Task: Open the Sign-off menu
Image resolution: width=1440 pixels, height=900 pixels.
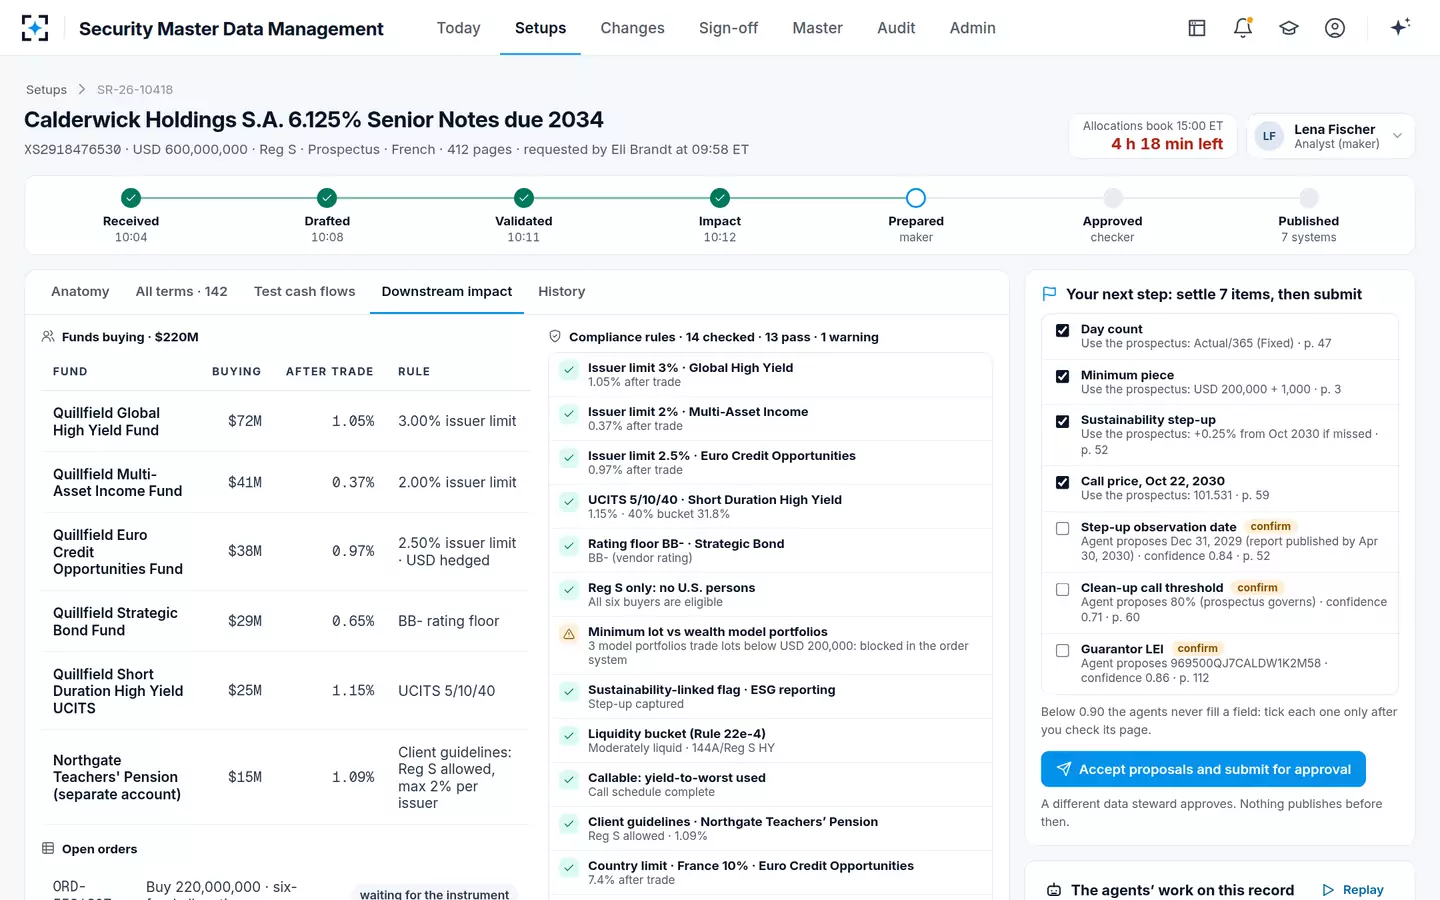Action: pyautogui.click(x=728, y=28)
